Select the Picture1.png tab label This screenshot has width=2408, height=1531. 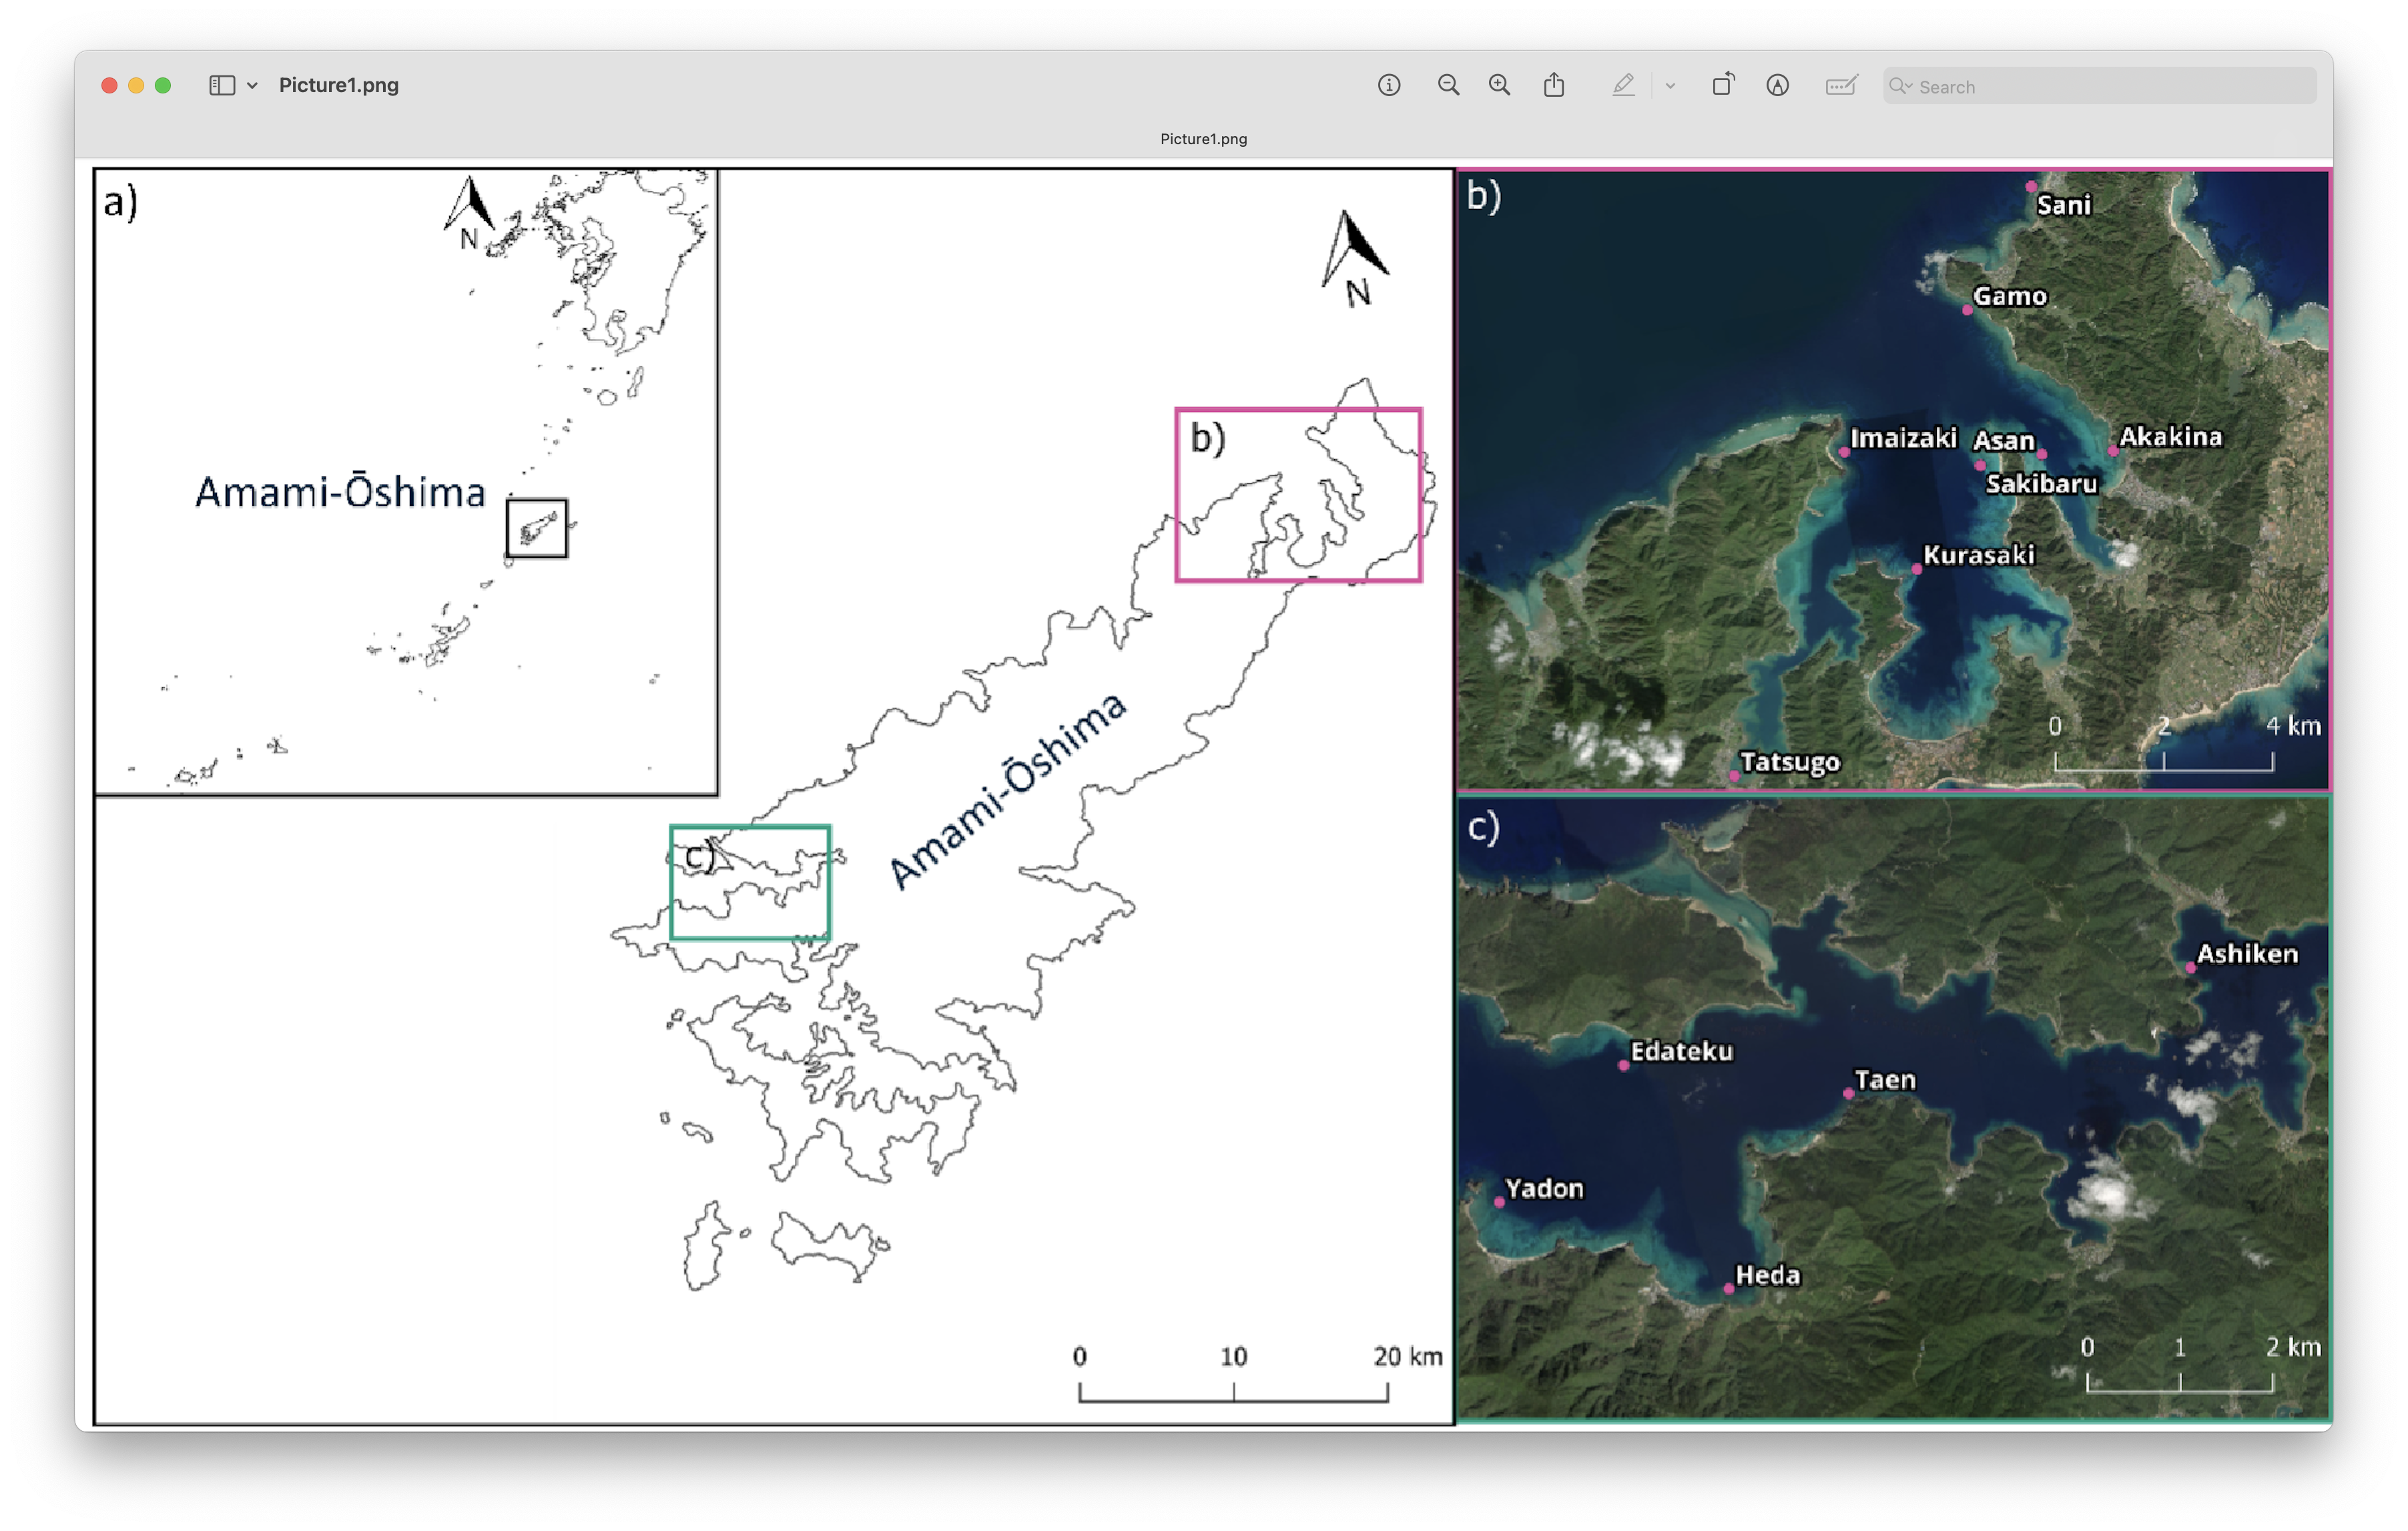click(x=1203, y=139)
